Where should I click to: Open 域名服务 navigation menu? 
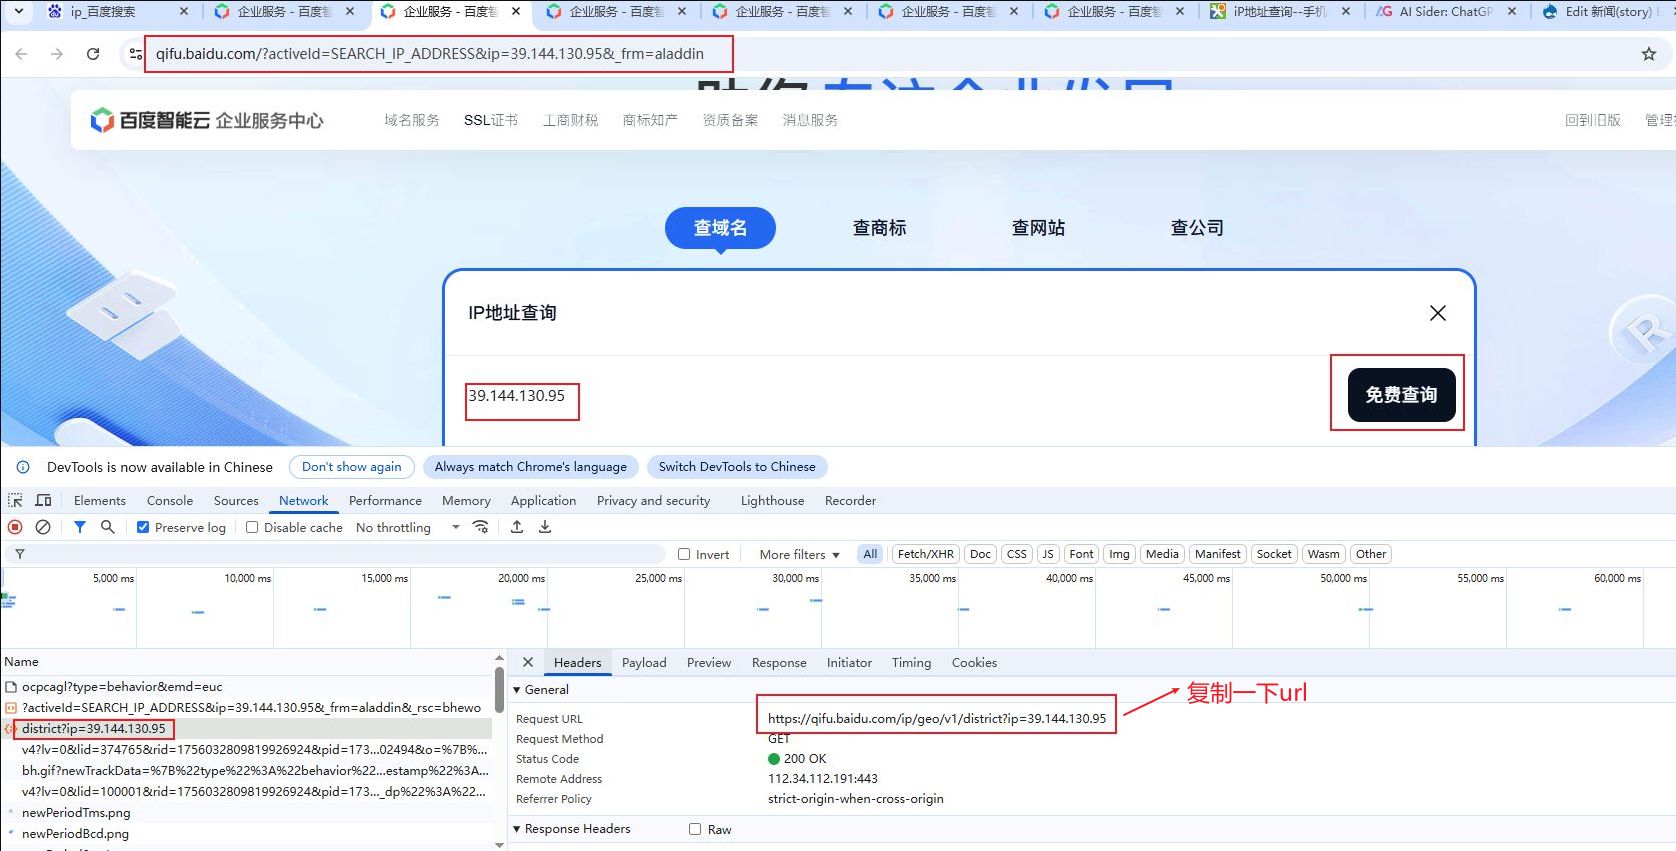[x=412, y=120]
